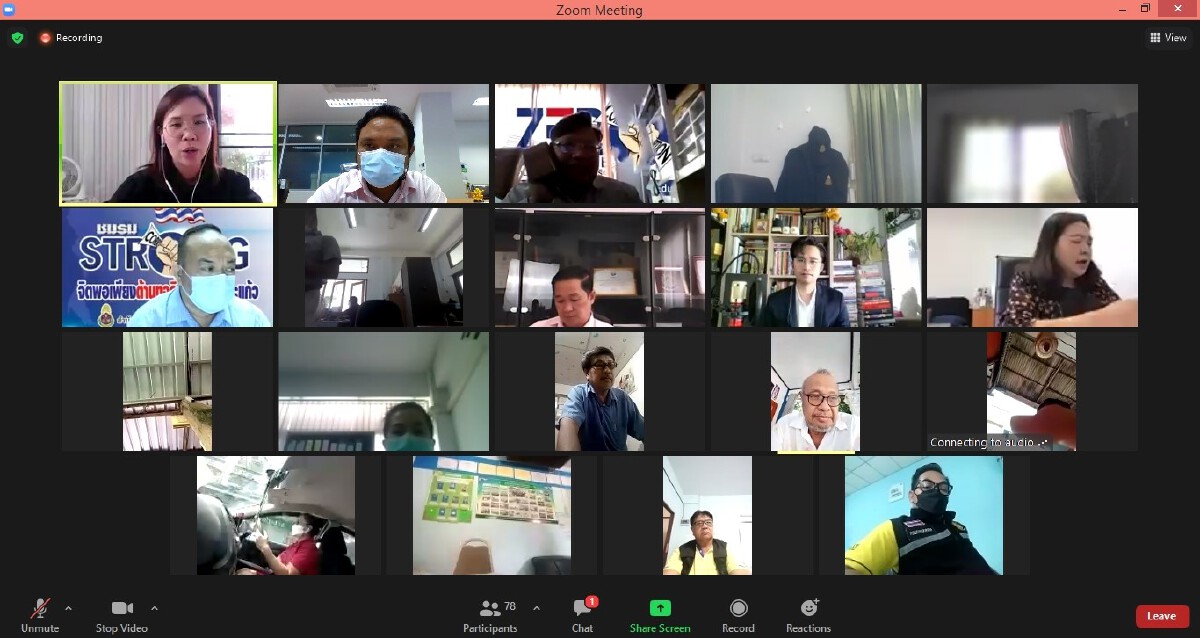This screenshot has width=1200, height=638.
Task: Select the STRONG banner participant video
Action: click(168, 267)
